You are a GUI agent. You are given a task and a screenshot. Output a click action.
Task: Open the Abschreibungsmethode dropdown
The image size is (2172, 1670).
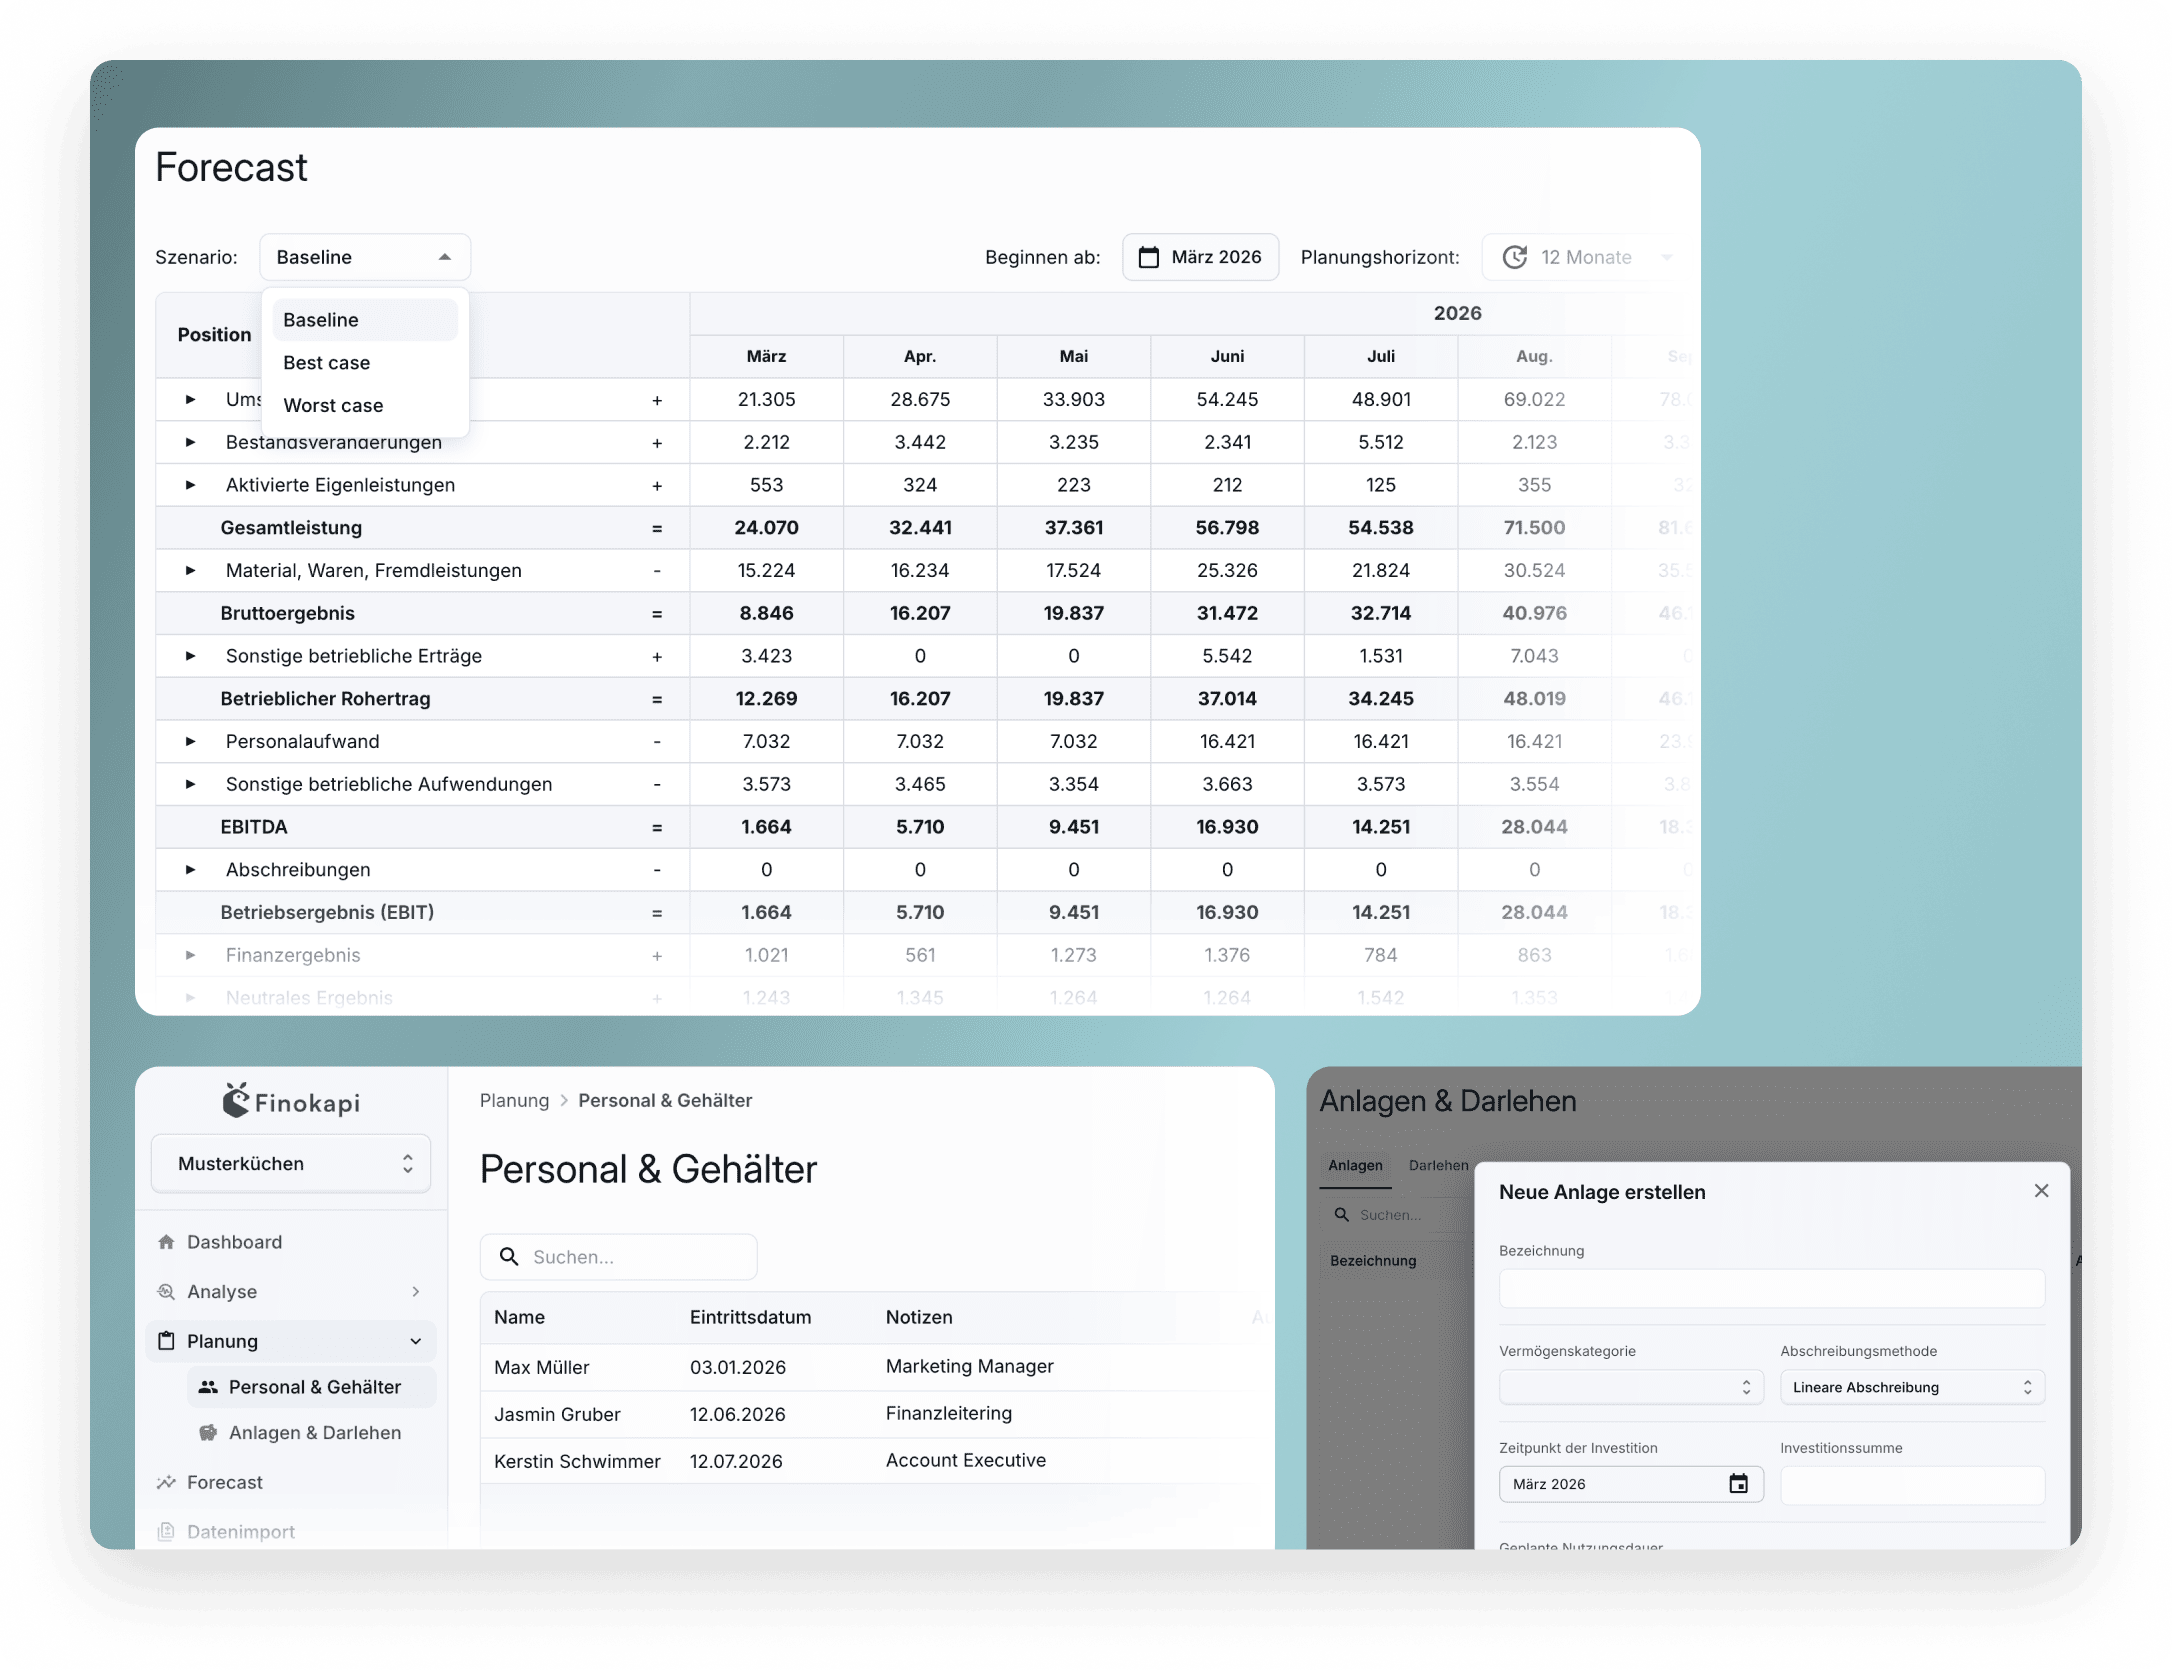click(1911, 1388)
